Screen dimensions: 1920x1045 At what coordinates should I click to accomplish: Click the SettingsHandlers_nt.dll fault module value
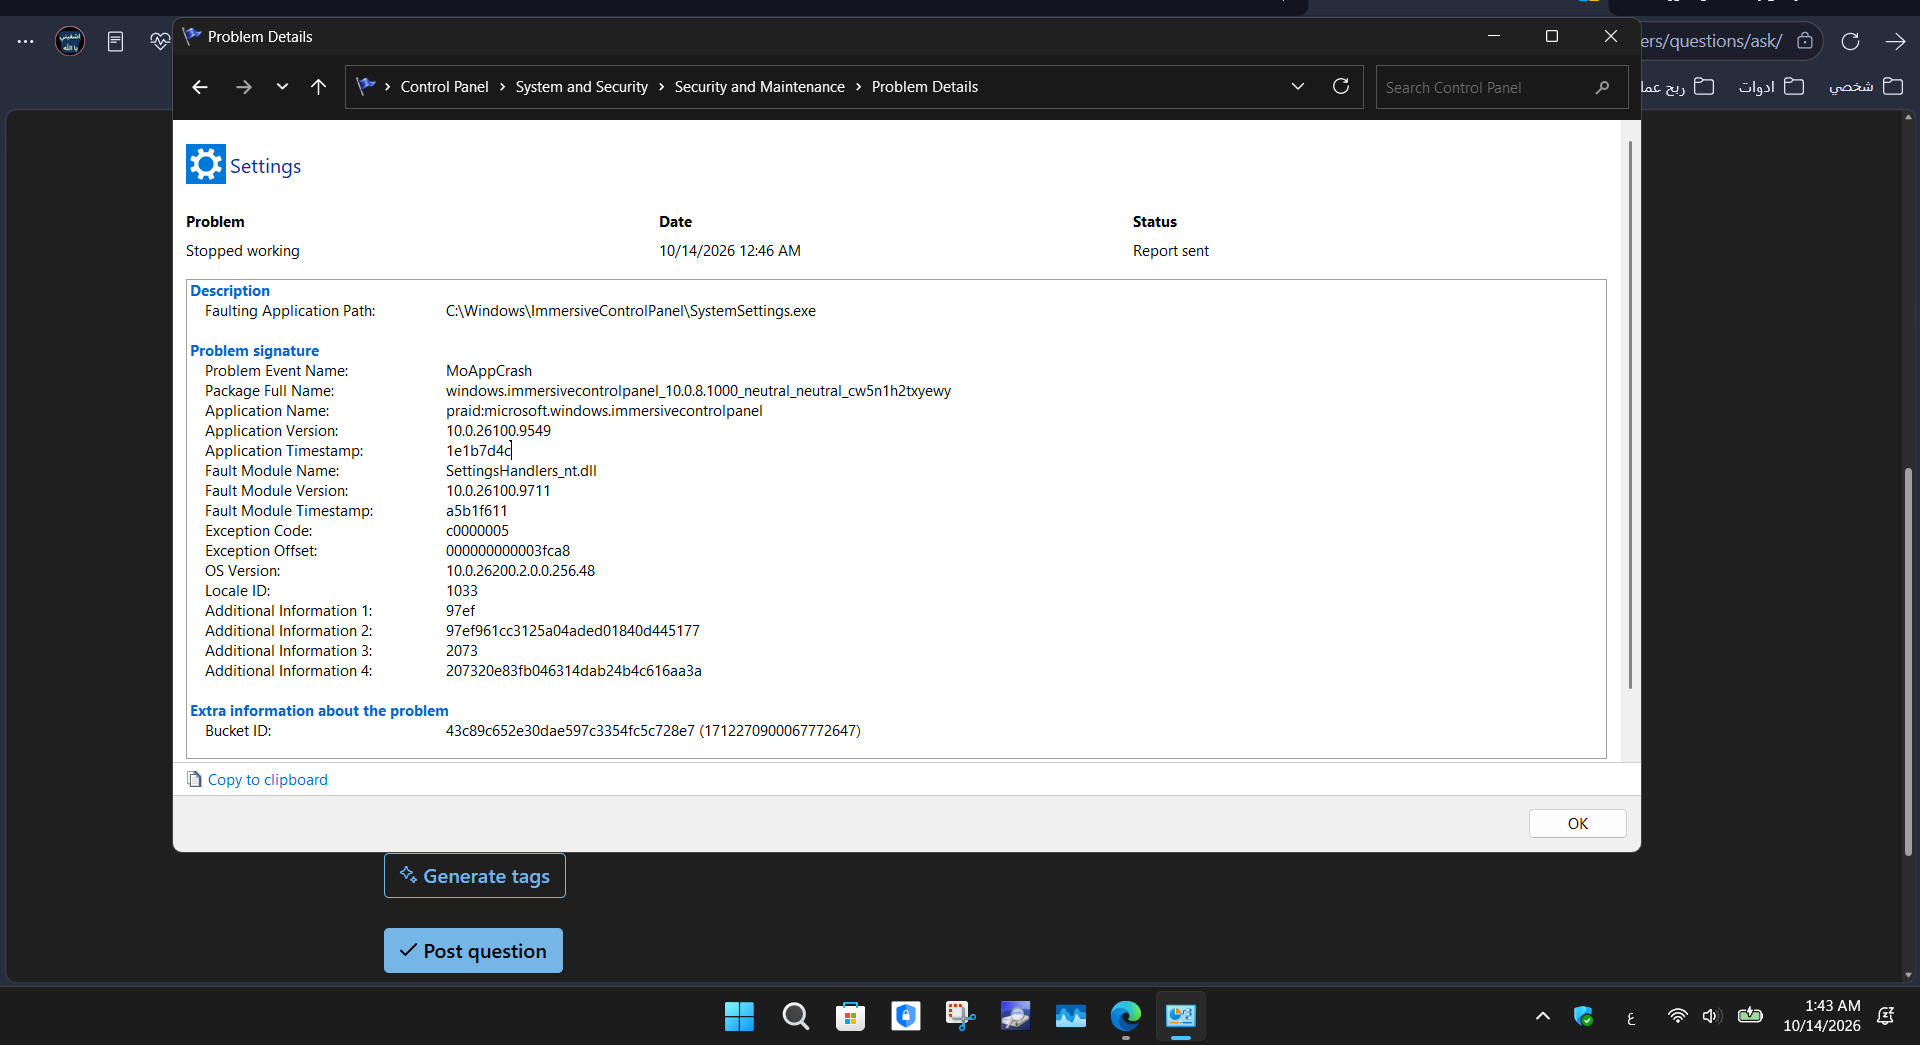[521, 471]
